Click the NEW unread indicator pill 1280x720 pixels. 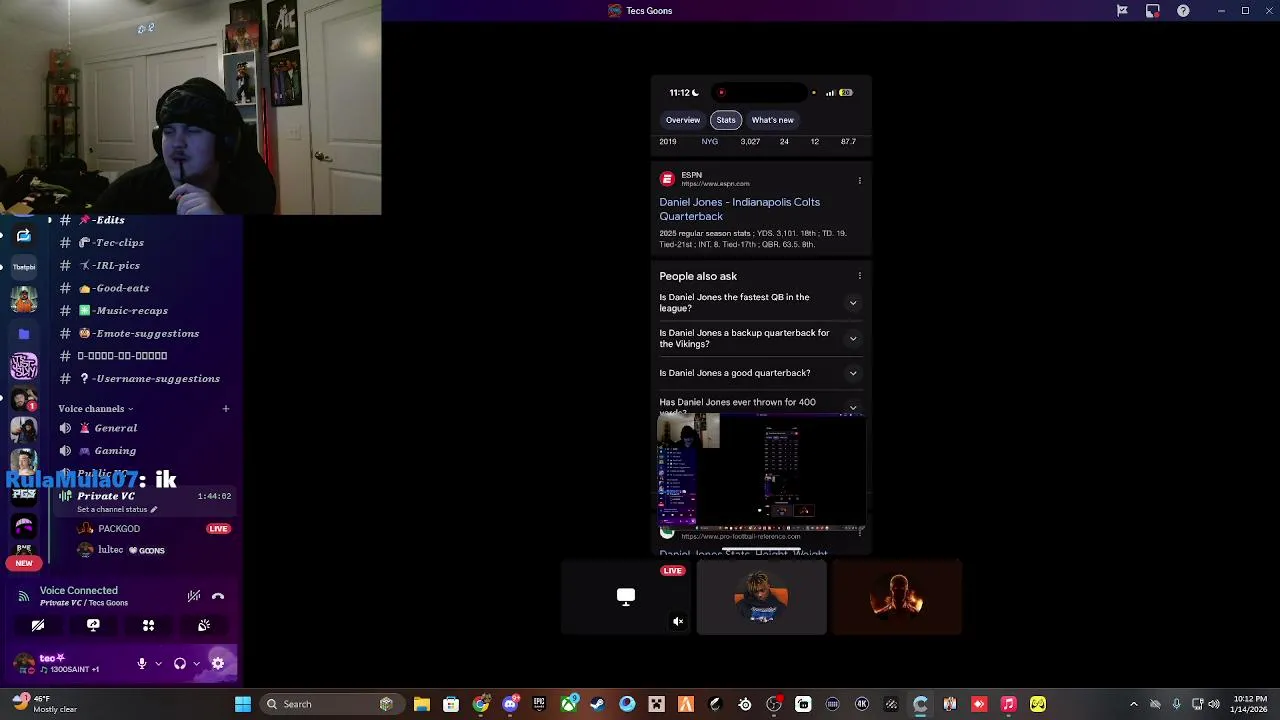tap(24, 563)
